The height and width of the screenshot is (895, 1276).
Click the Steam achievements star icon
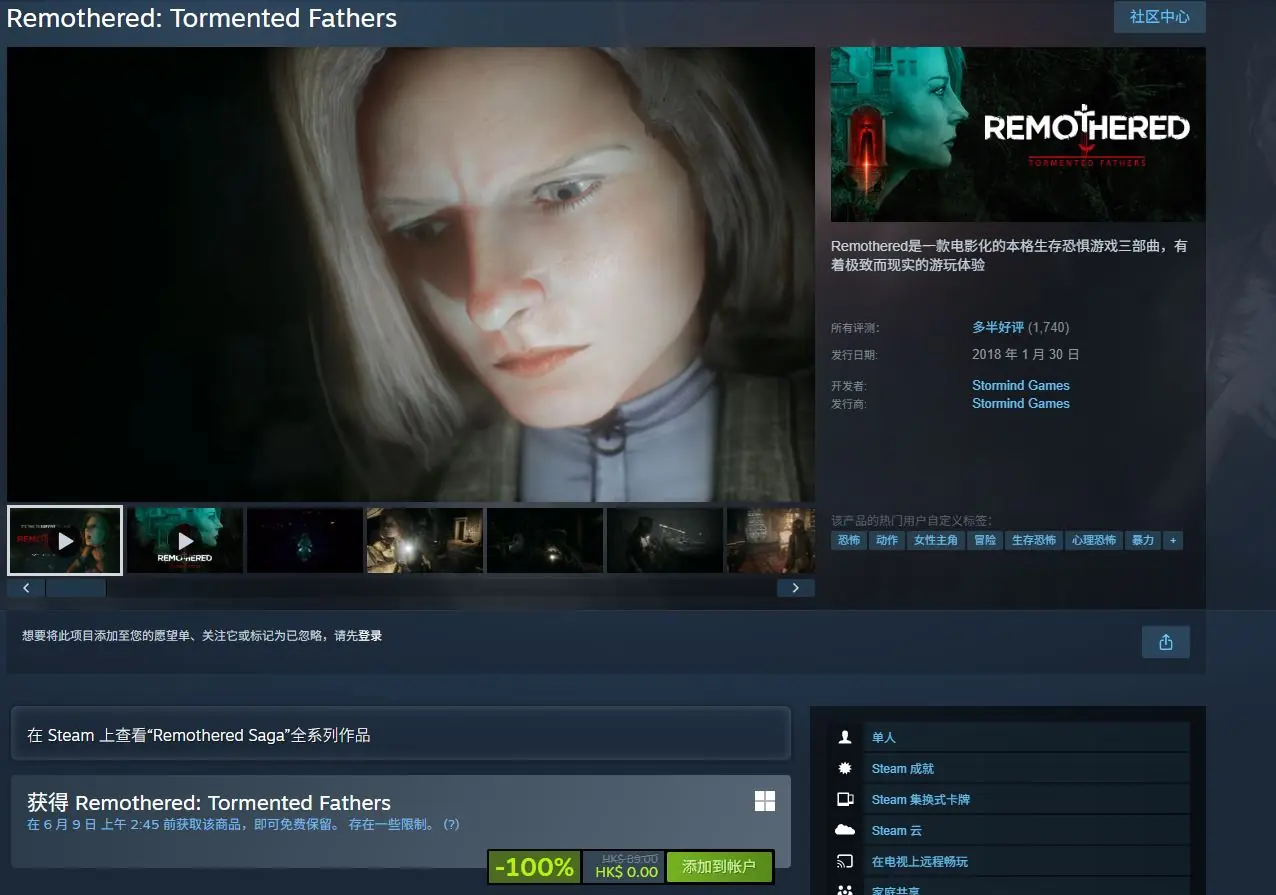(845, 768)
